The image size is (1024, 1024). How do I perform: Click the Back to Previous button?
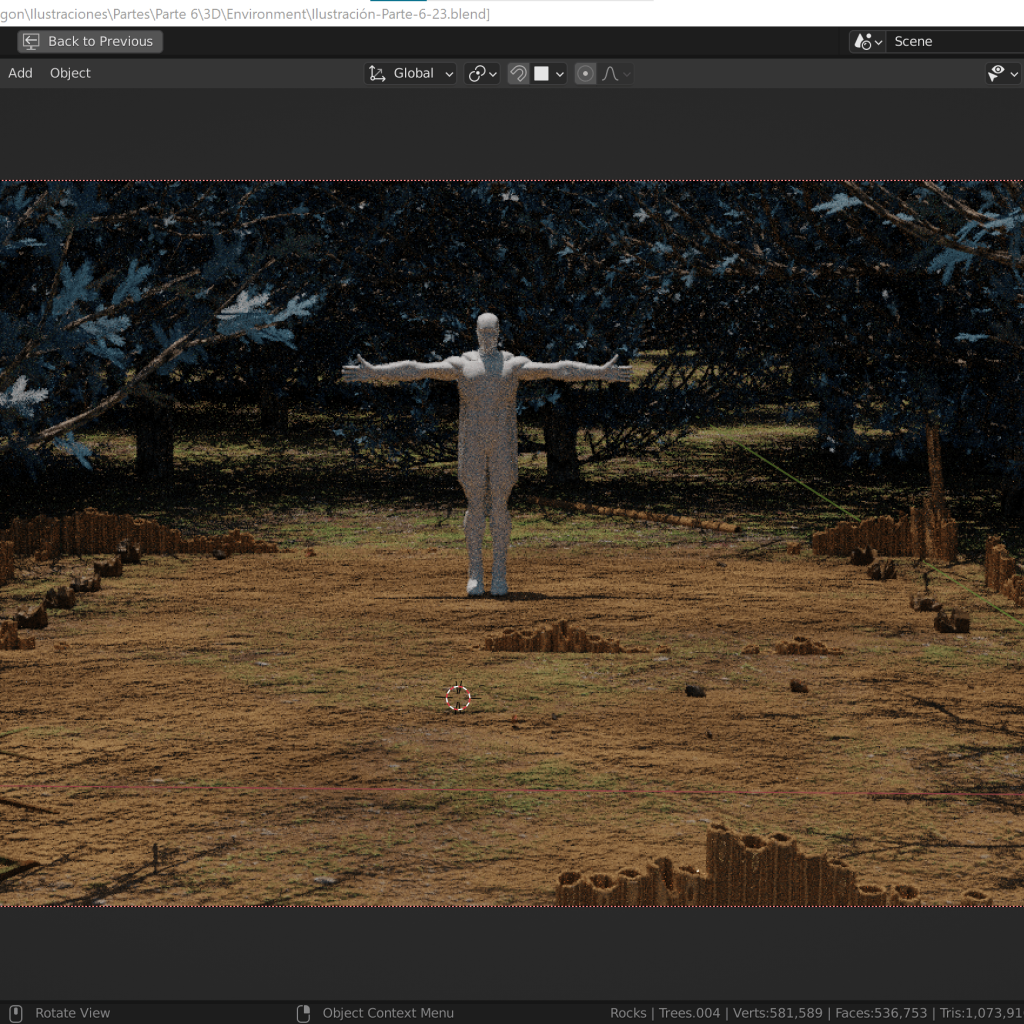click(x=90, y=41)
